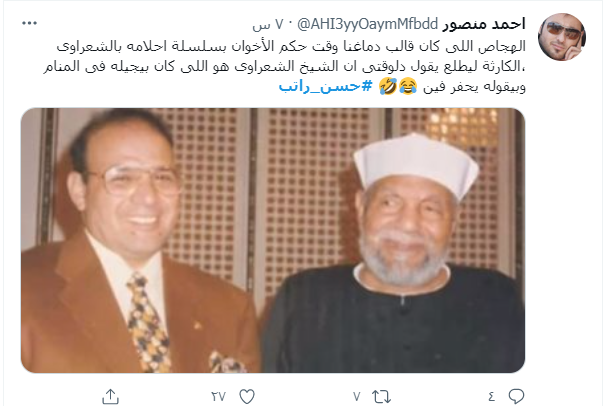Viewport: 605px width, 406px height.
Task: Click the last text line starting with وبيقوله
Action: pos(475,87)
